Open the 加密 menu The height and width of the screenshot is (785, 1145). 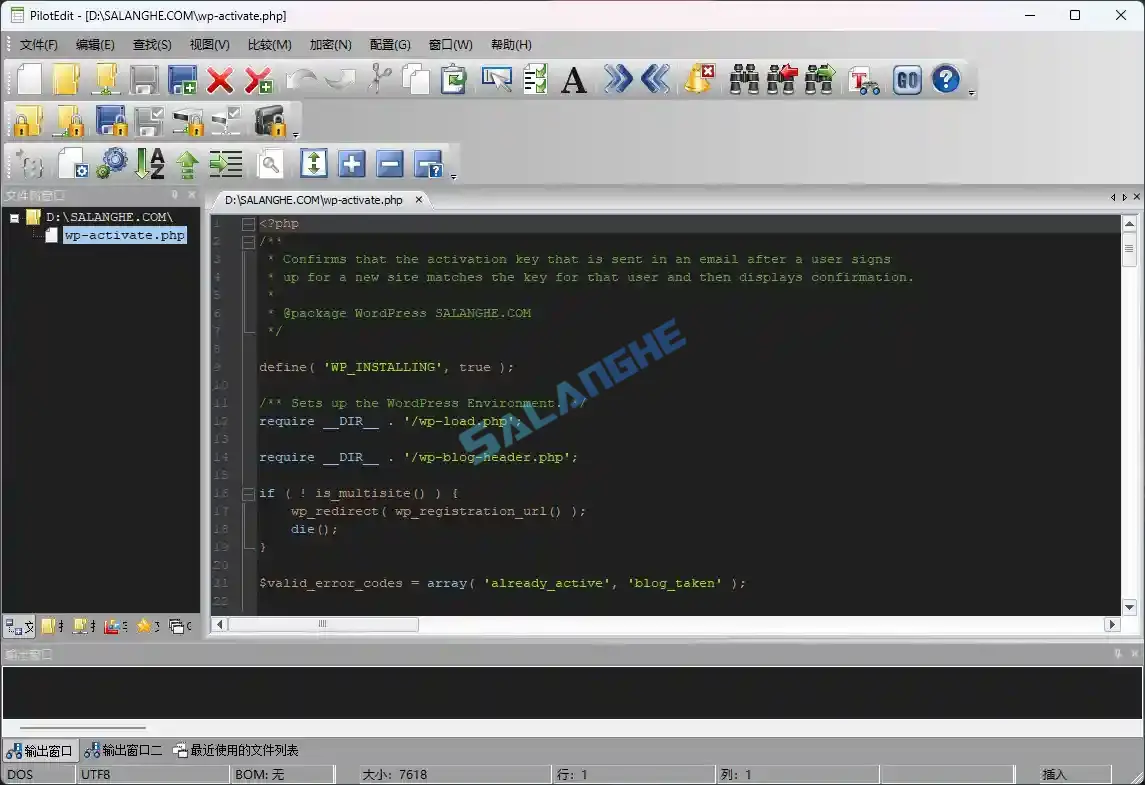click(x=330, y=44)
